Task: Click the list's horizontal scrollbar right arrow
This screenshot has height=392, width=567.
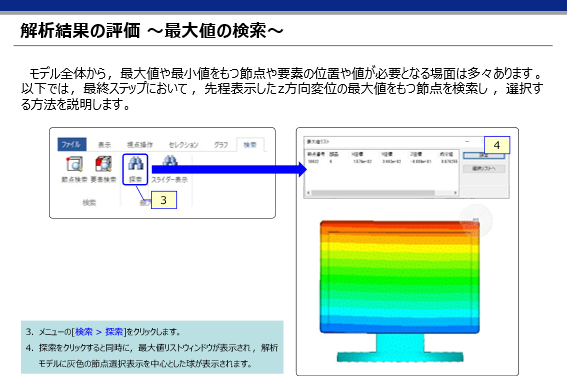Action: pos(455,193)
